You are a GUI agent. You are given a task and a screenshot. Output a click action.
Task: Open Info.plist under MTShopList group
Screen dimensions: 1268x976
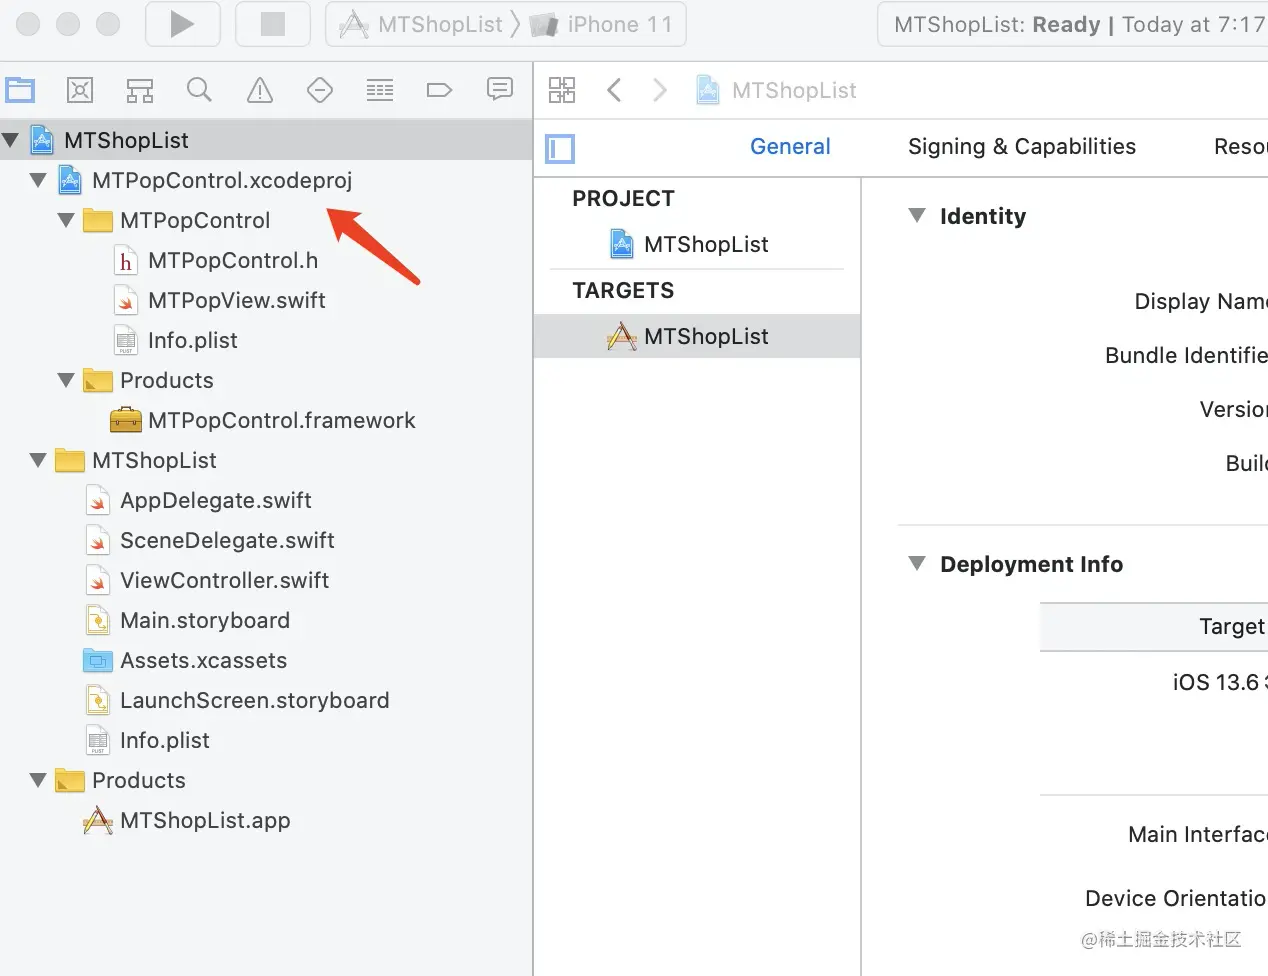[x=165, y=740]
